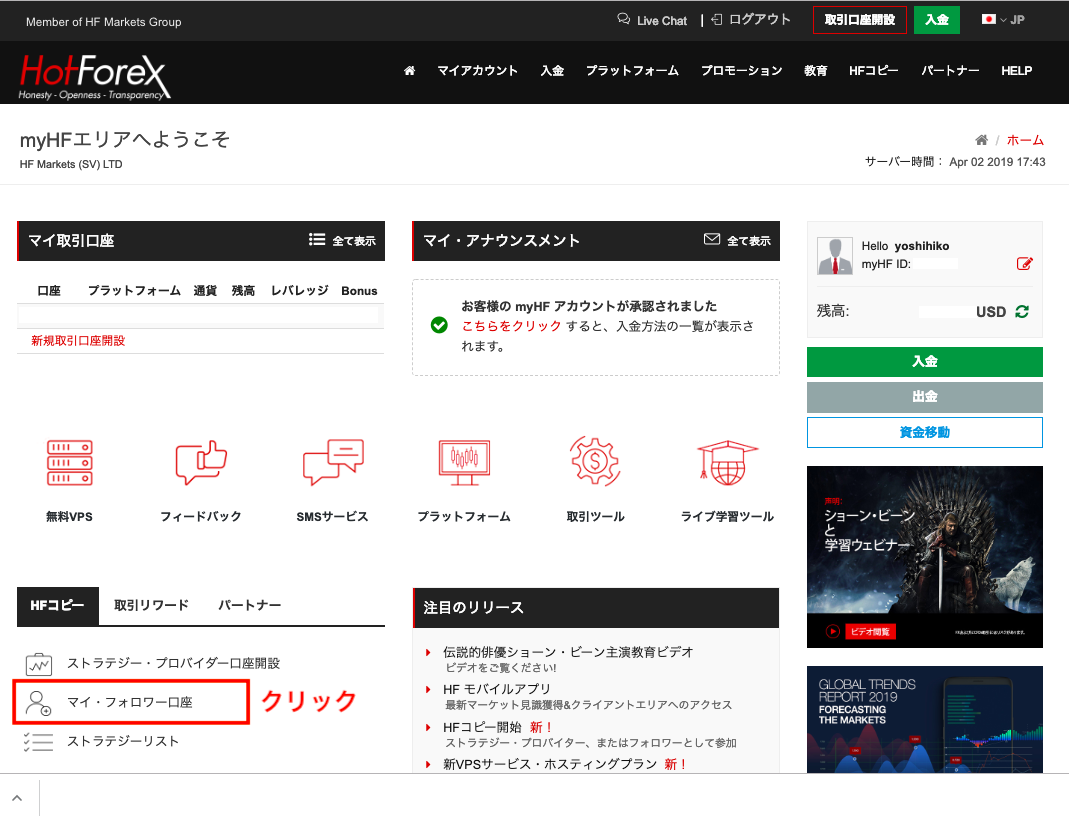Open 新VPSサービス・ホスティングプラン release
The image size is (1069, 822).
click(549, 764)
